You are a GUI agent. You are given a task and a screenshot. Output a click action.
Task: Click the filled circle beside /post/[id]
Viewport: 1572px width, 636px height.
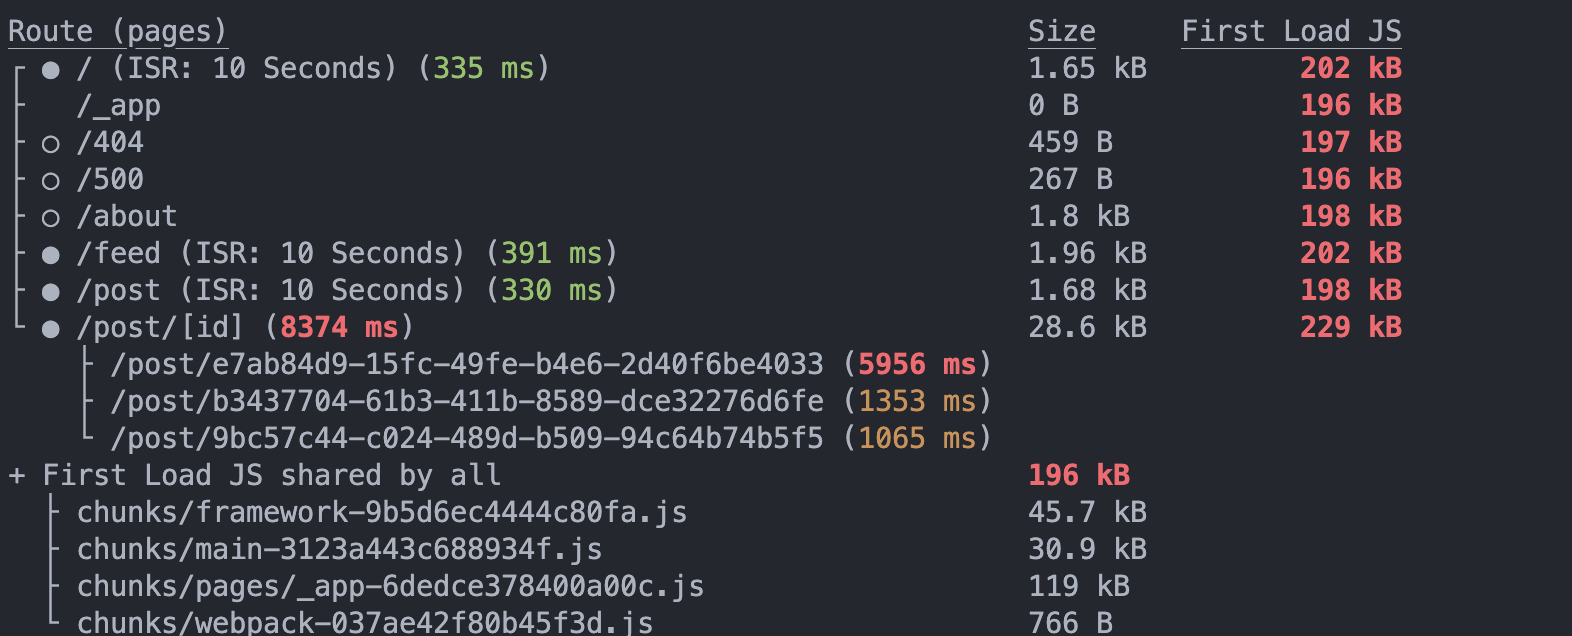coord(51,329)
